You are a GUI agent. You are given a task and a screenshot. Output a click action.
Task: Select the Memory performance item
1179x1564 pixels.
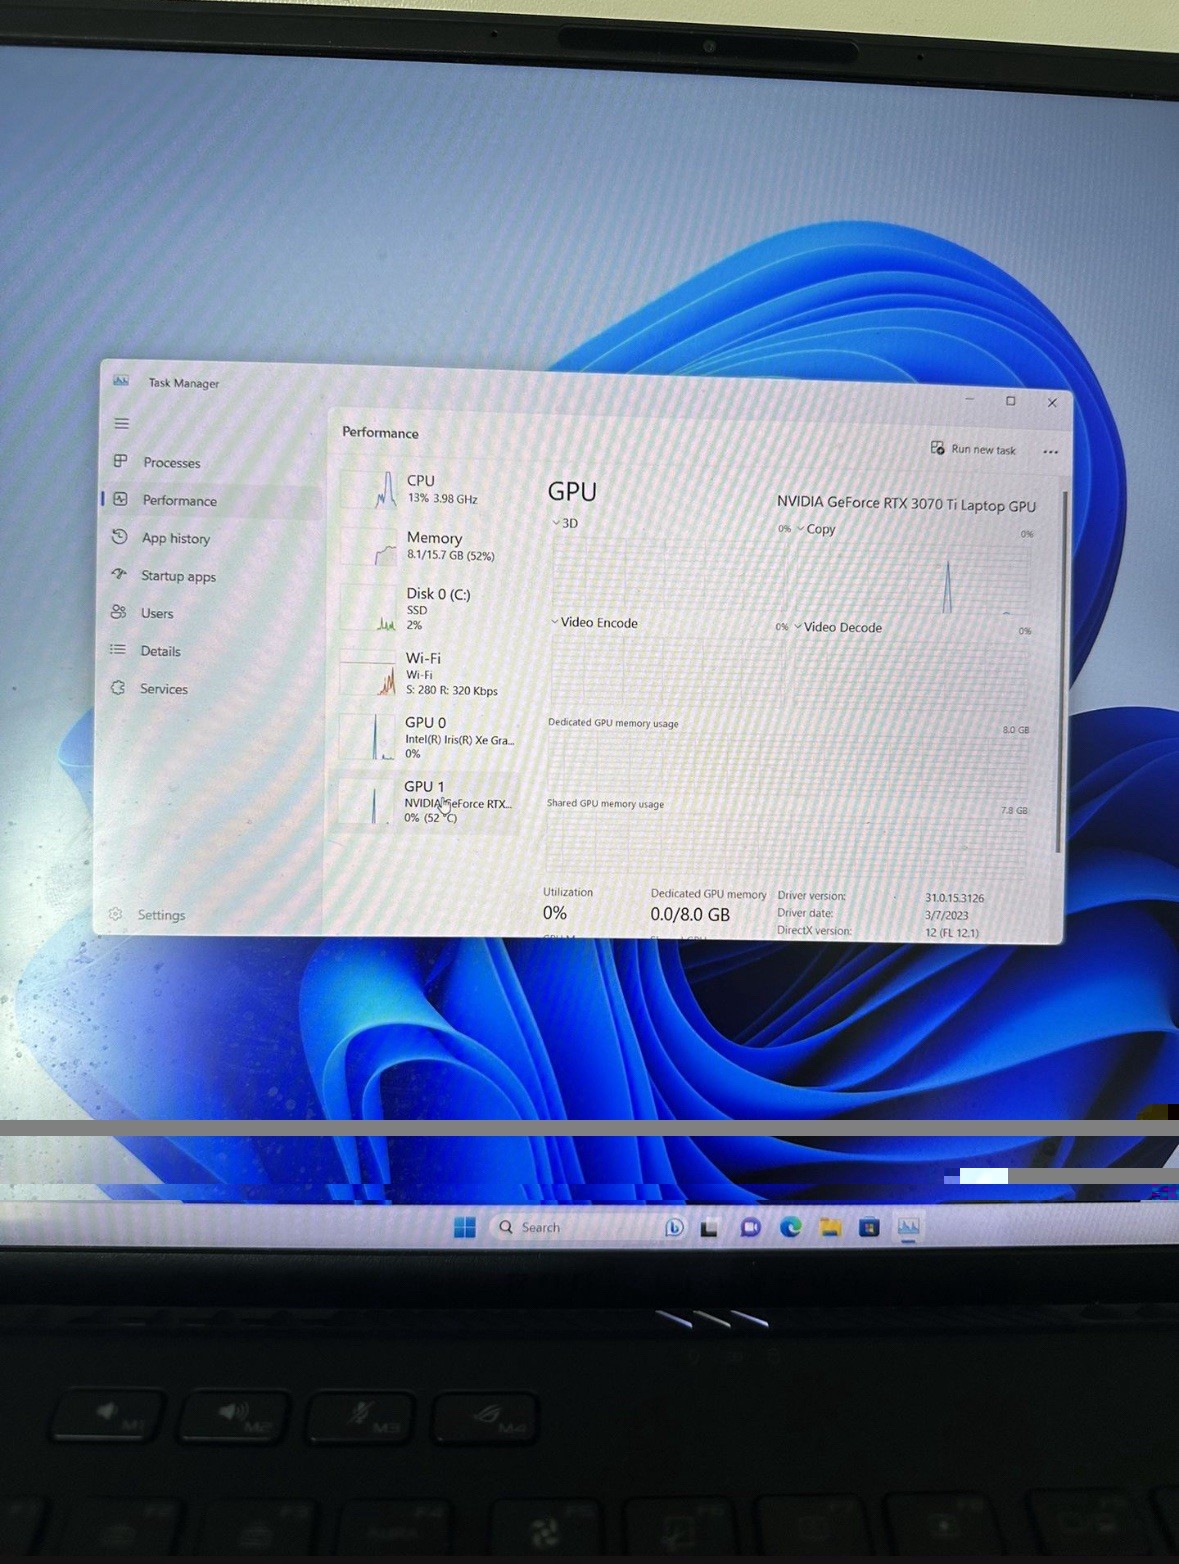pos(430,546)
